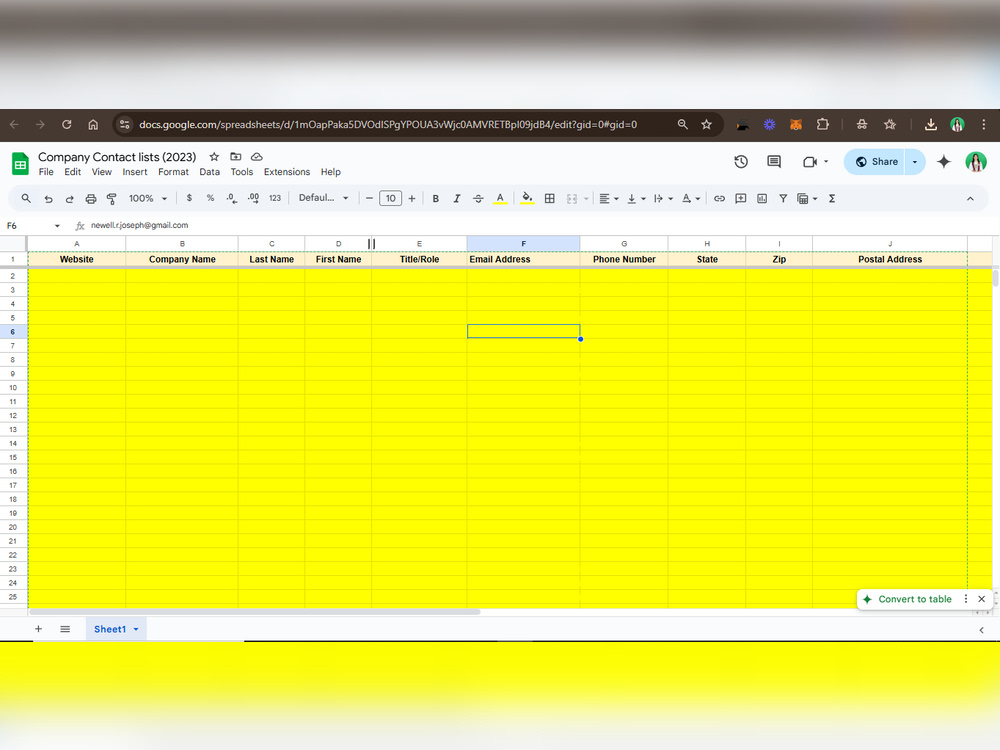Open the fill color picker
This screenshot has width=1000, height=750.
pos(527,198)
